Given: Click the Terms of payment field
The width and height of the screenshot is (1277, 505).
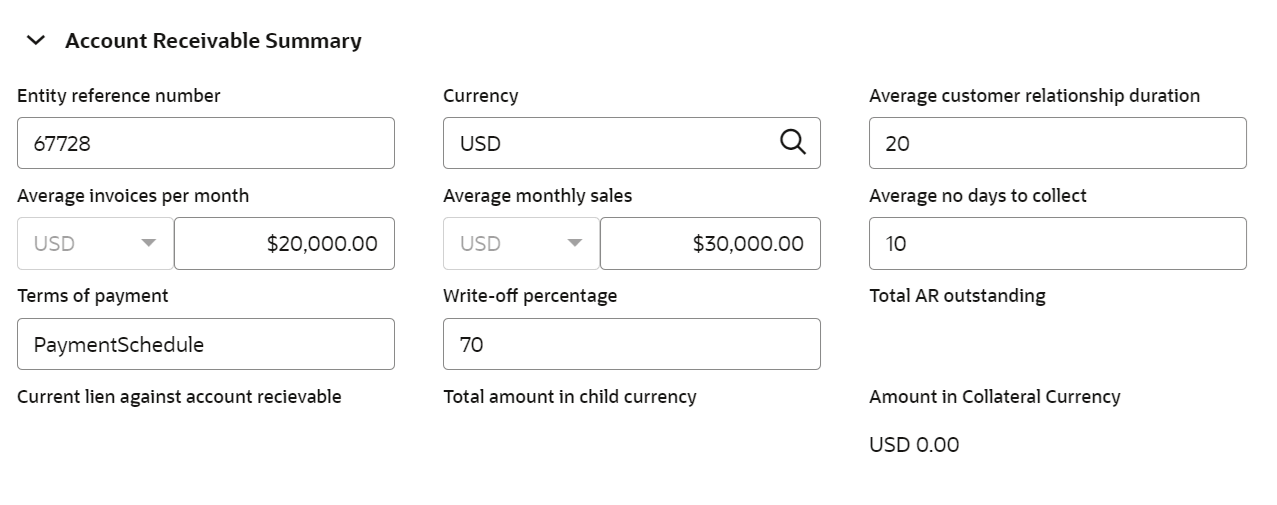Looking at the screenshot, I should [205, 344].
